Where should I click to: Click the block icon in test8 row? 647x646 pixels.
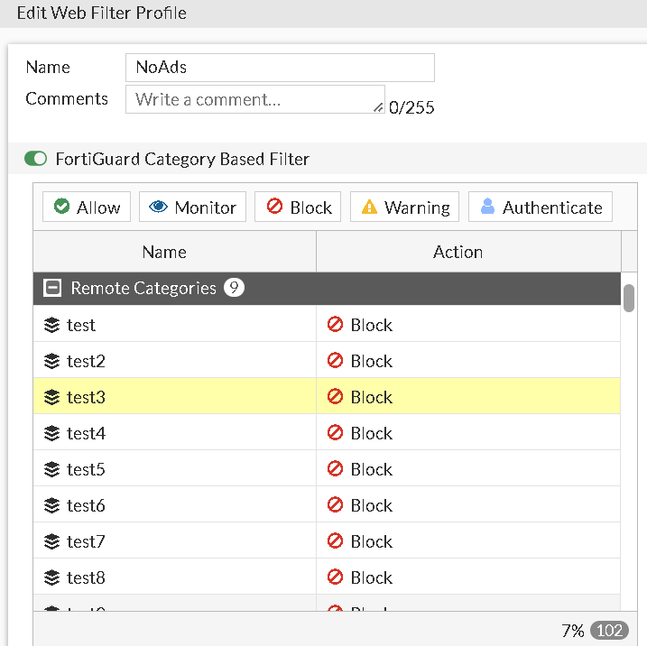click(x=335, y=577)
